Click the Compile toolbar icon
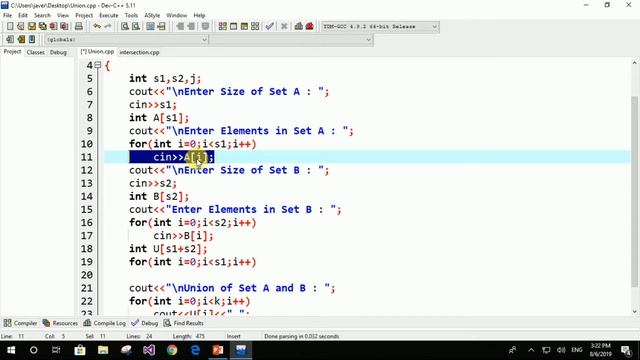 [x=222, y=27]
